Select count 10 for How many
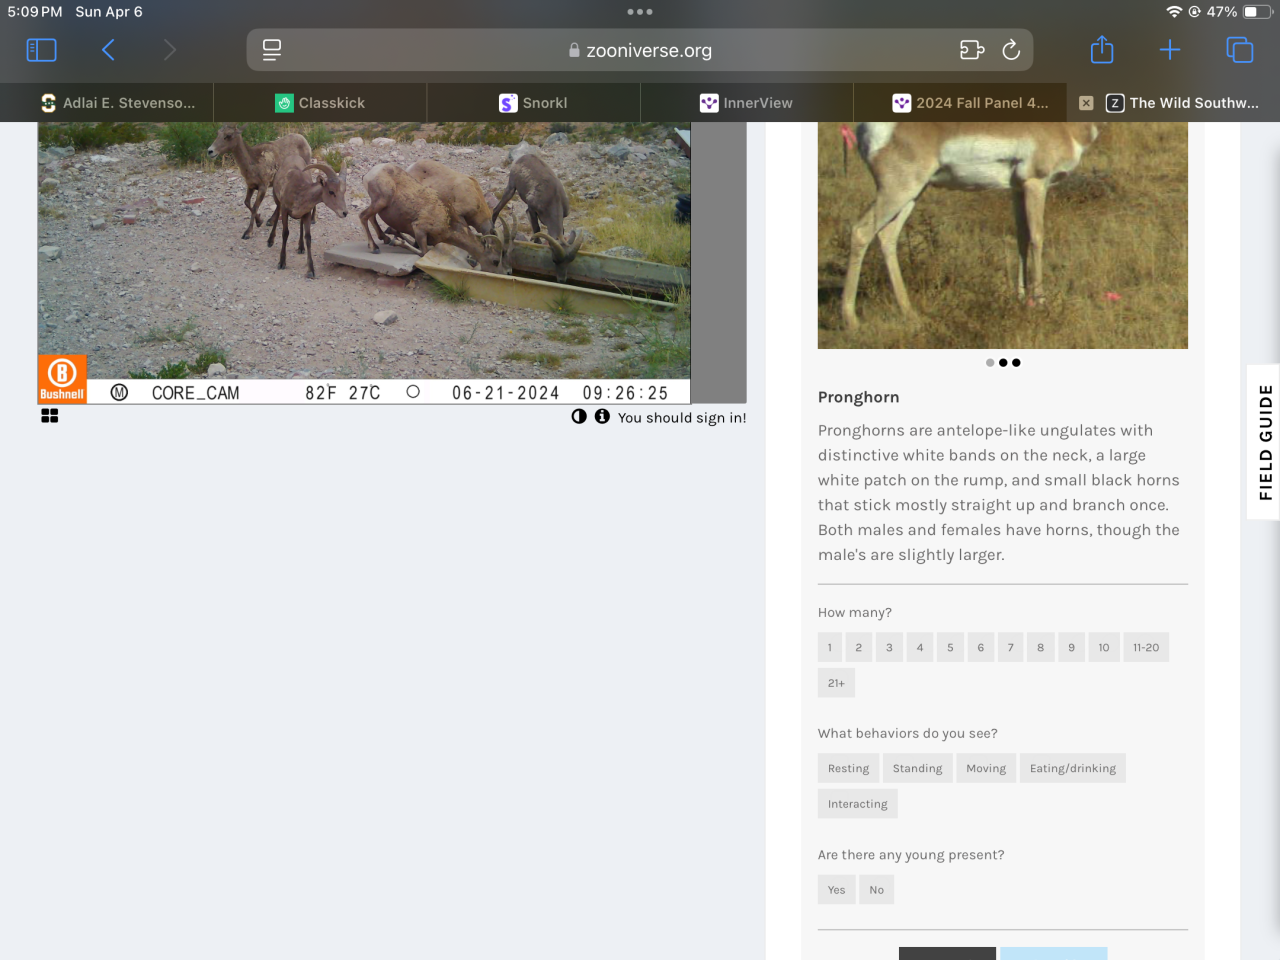This screenshot has width=1280, height=960. [x=1104, y=647]
